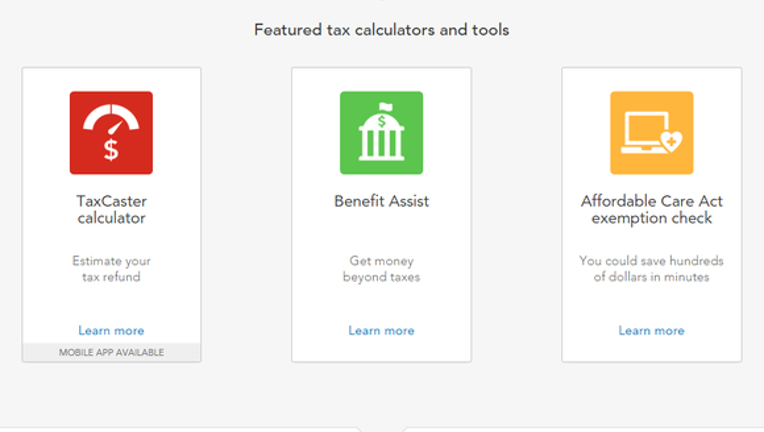
Task: Open the red TaxCaster gauge icon
Action: 111,132
